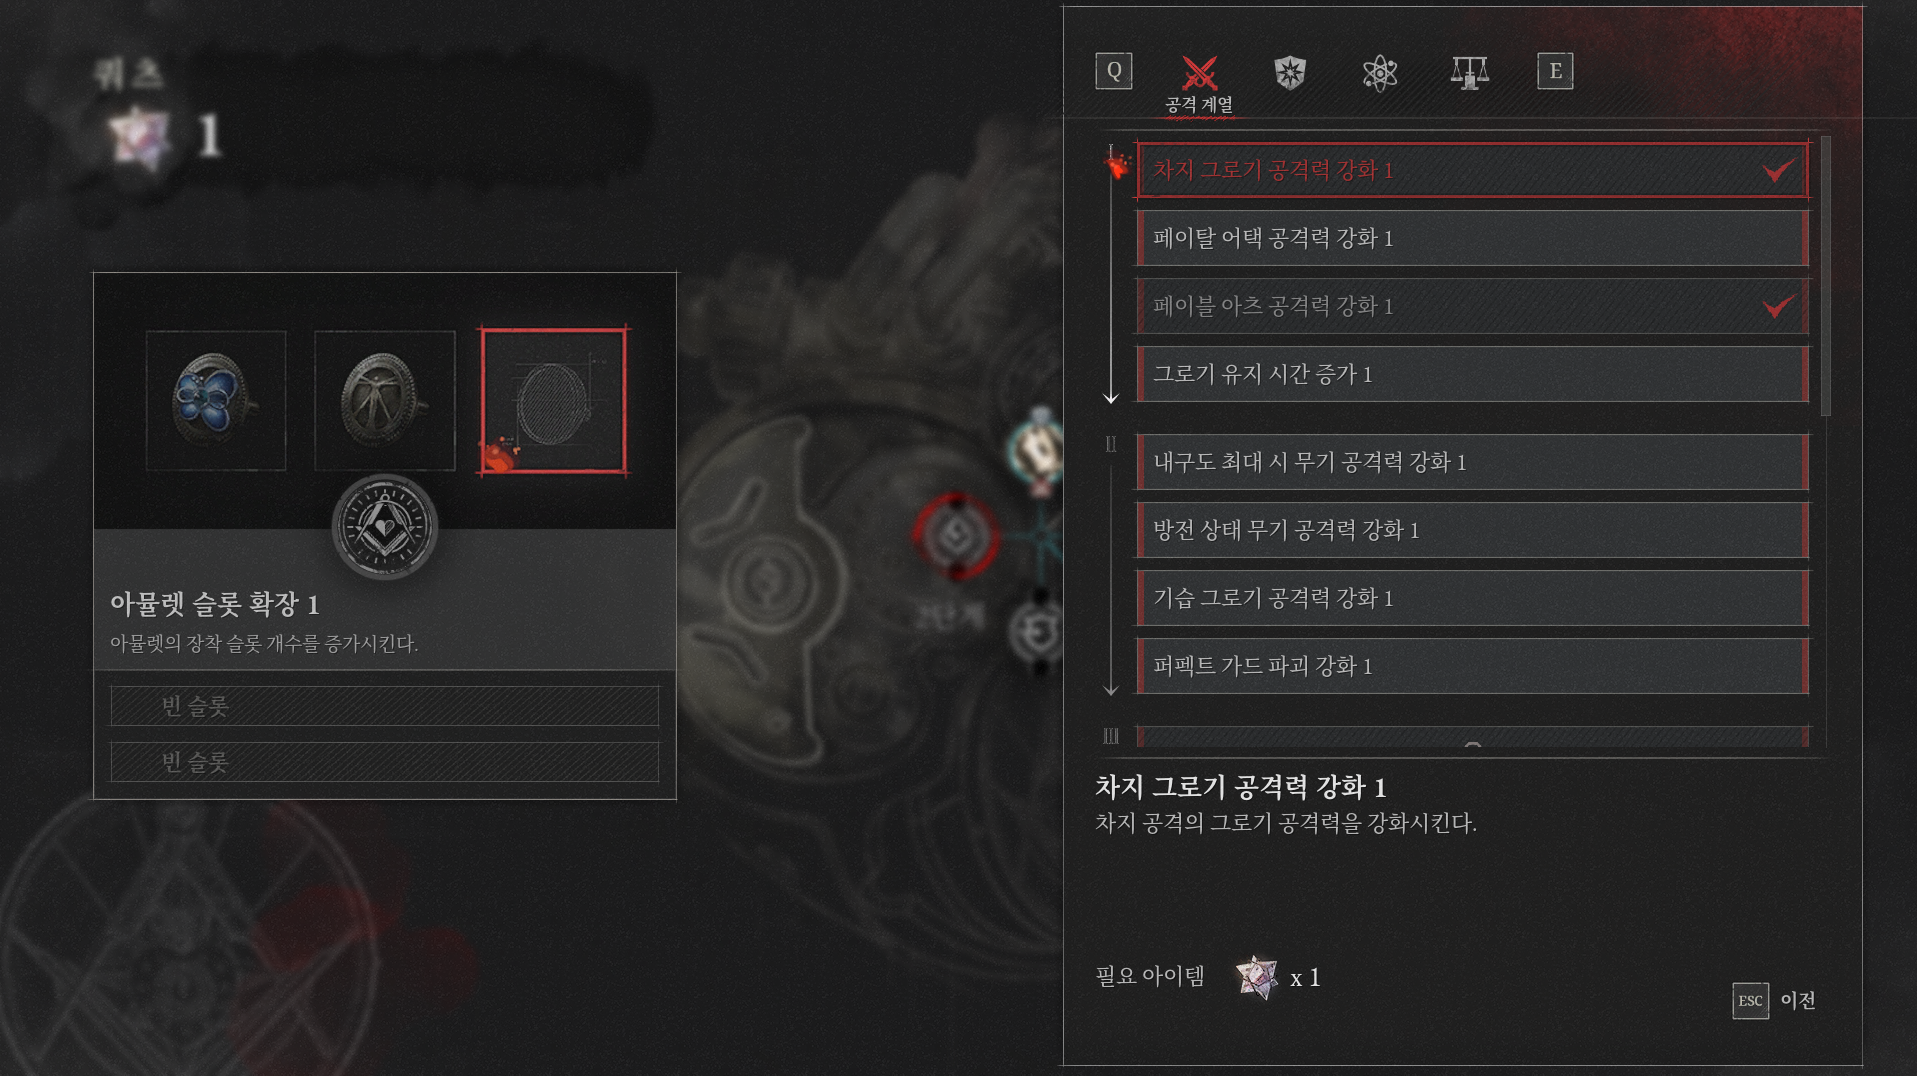Viewport: 1917px width, 1076px height.
Task: Click the first 빈 슬롯 empty slot
Action: click(x=385, y=706)
